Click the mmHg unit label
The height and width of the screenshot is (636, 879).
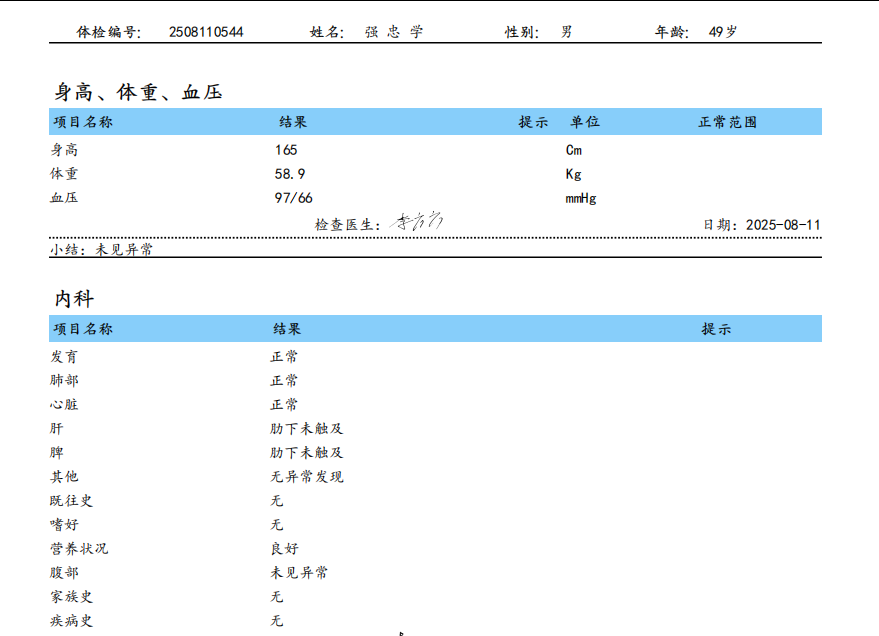point(580,198)
